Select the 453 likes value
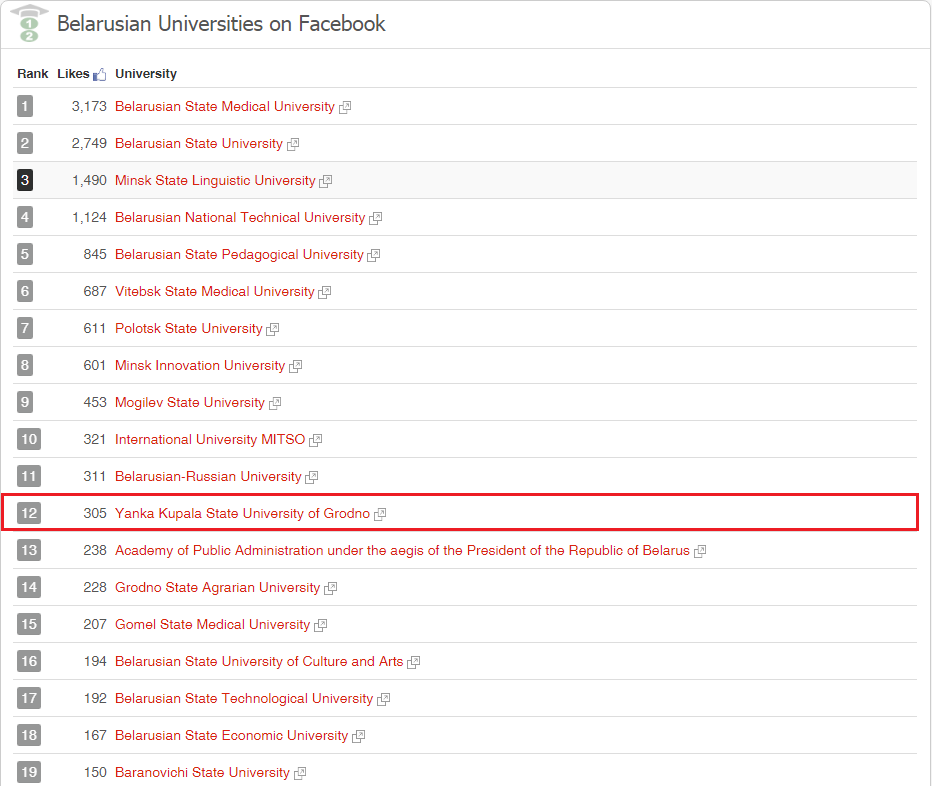 click(x=95, y=402)
